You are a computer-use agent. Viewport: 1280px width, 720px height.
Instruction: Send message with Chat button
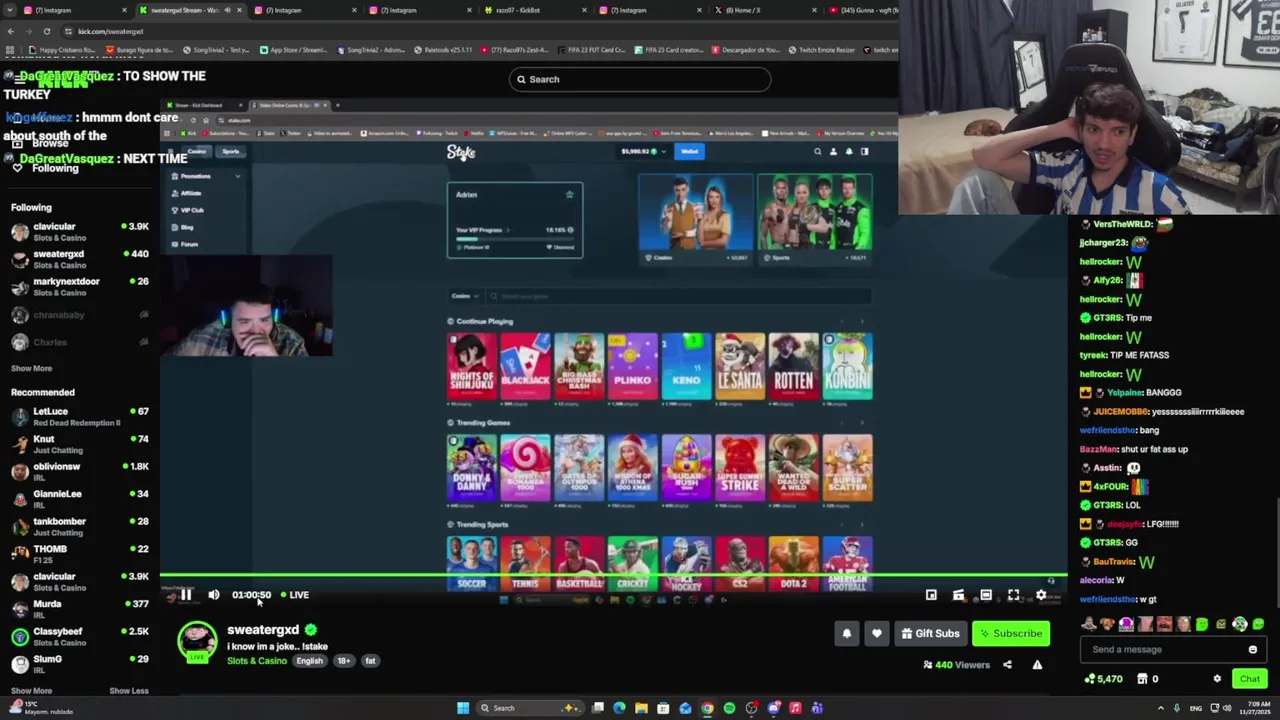point(1250,679)
